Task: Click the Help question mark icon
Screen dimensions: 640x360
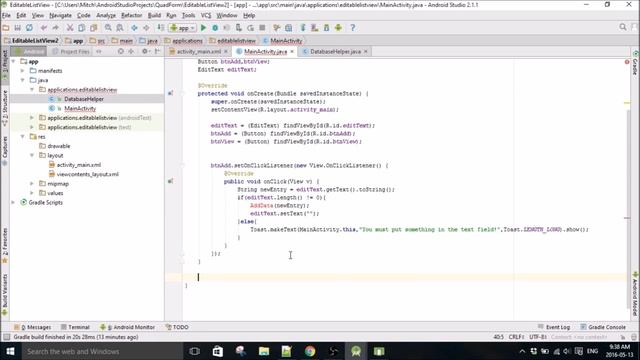Action: pyautogui.click(x=353, y=28)
